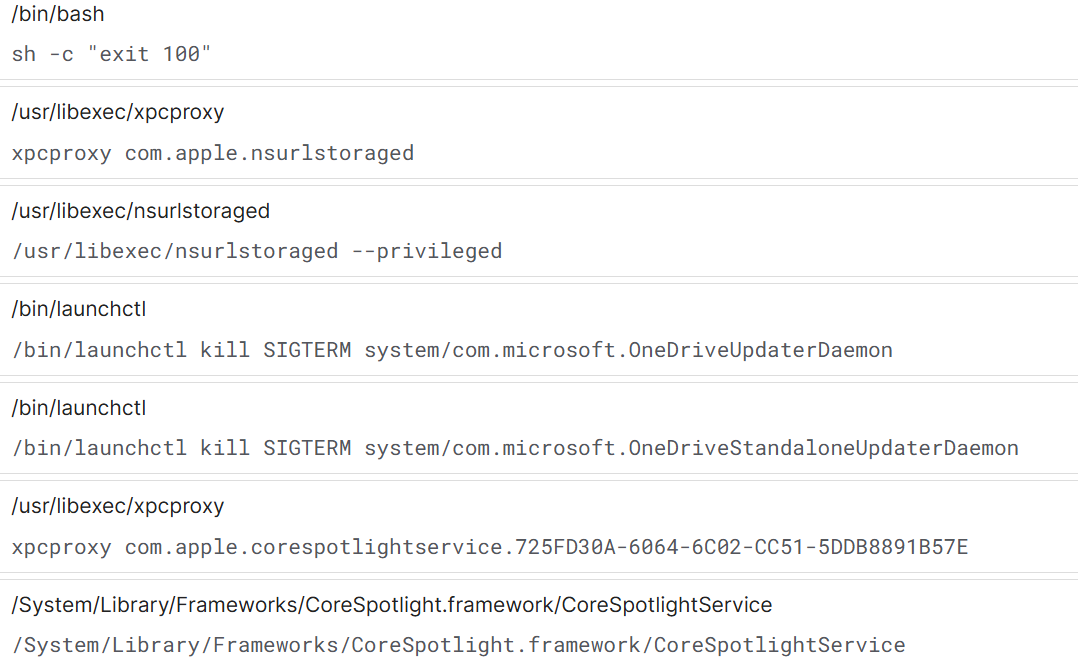Image resolution: width=1078 pixels, height=664 pixels.
Task: Select the monospace CoreSpotlightService command line
Action: coord(459,645)
